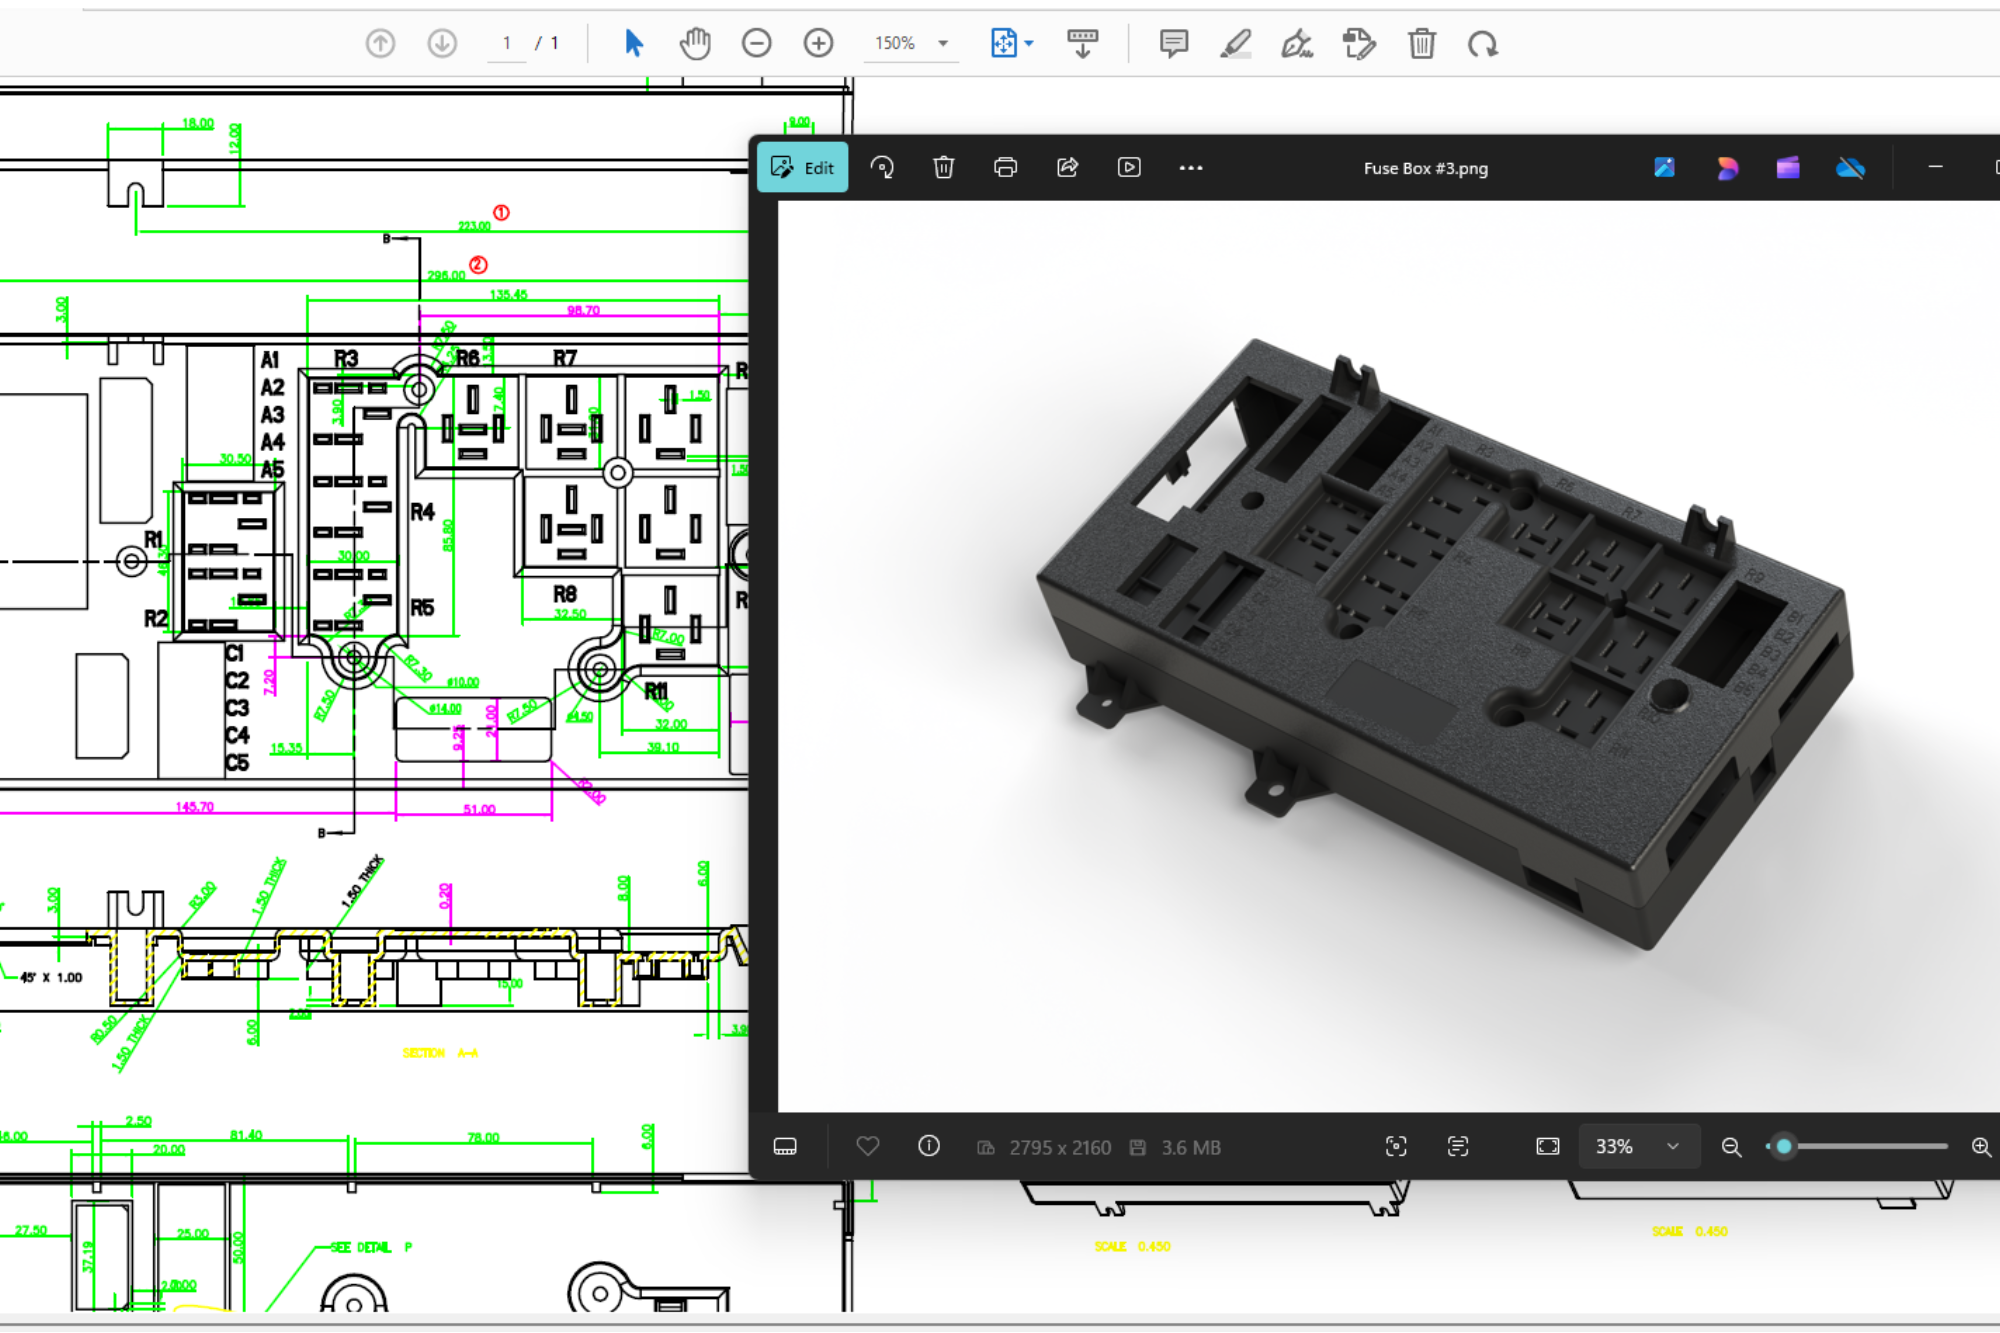Click the PDF toolbar trash icon
Screen dimensions: 2000x1333
1421,43
